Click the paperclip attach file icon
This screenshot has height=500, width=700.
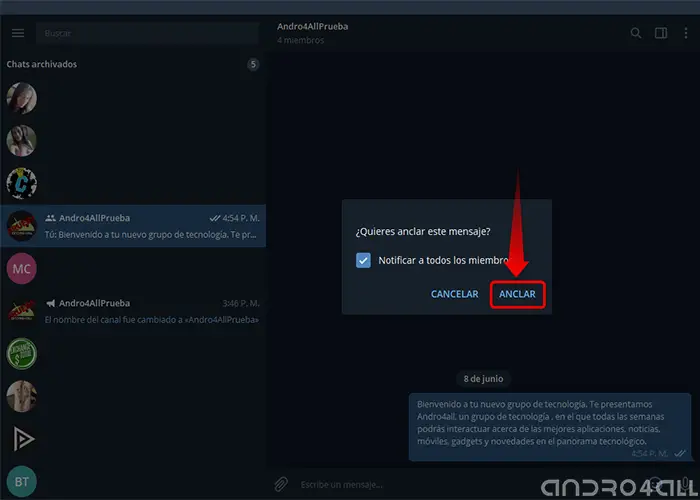pyautogui.click(x=281, y=484)
